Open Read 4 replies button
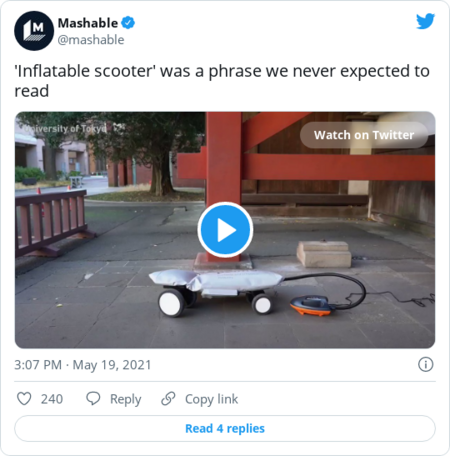 coord(225,428)
